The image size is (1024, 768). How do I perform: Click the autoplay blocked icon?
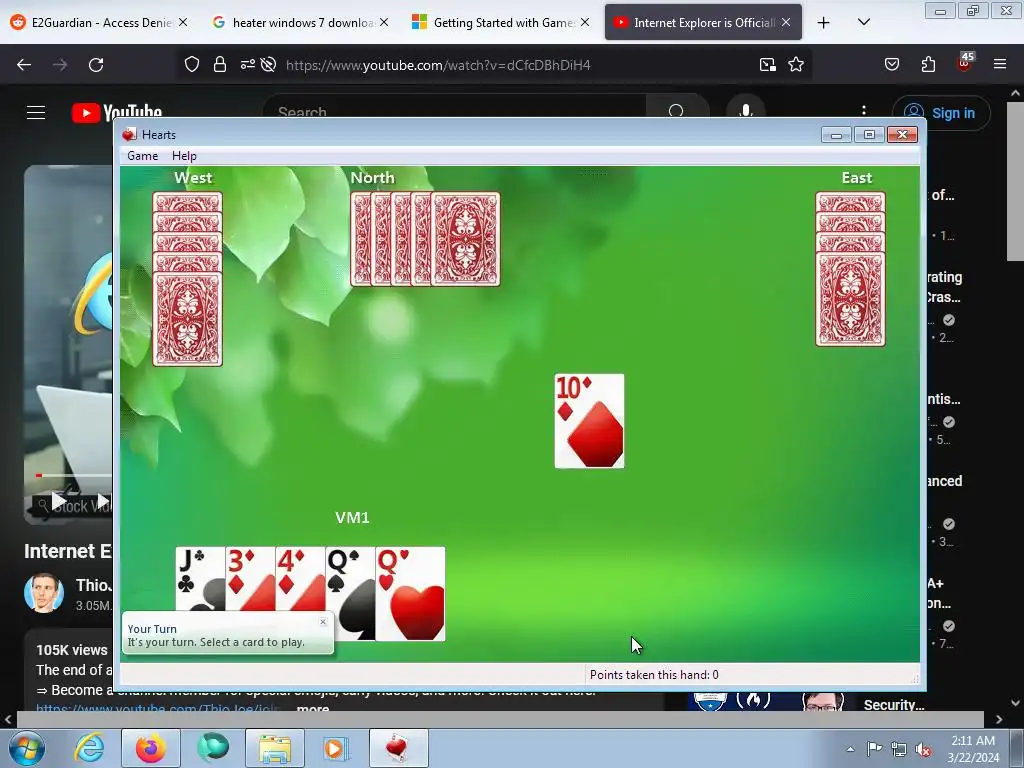[268, 65]
